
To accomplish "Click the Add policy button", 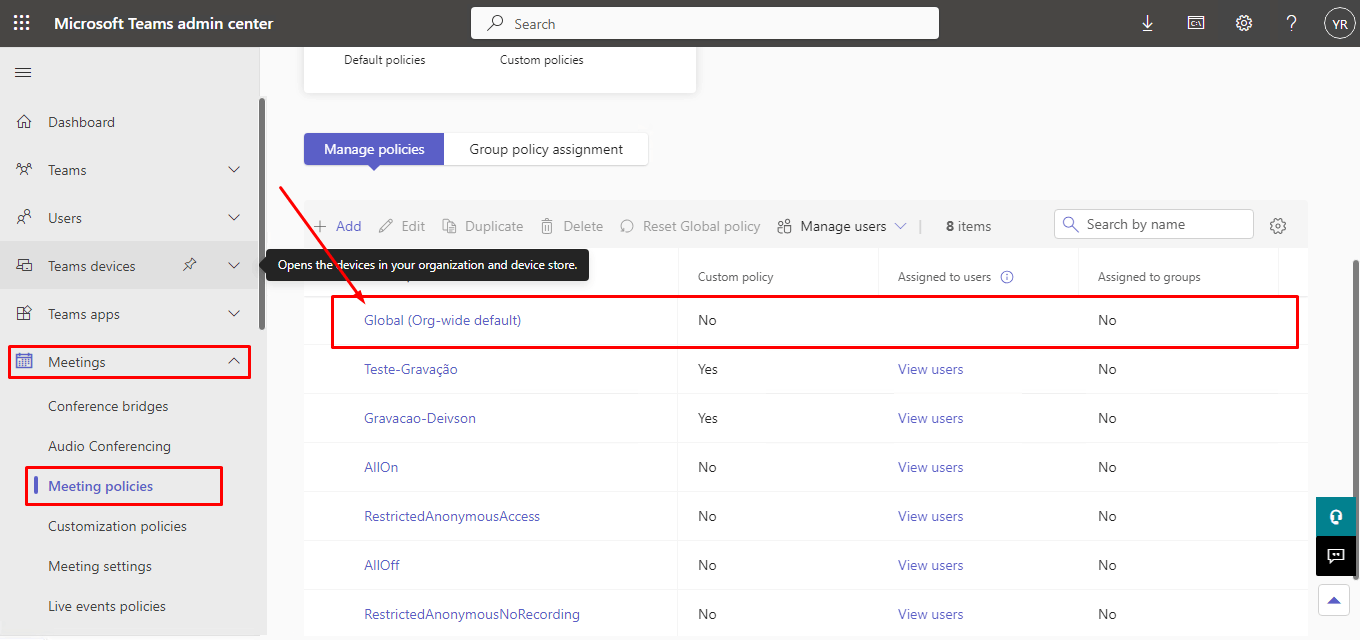I will pyautogui.click(x=338, y=226).
